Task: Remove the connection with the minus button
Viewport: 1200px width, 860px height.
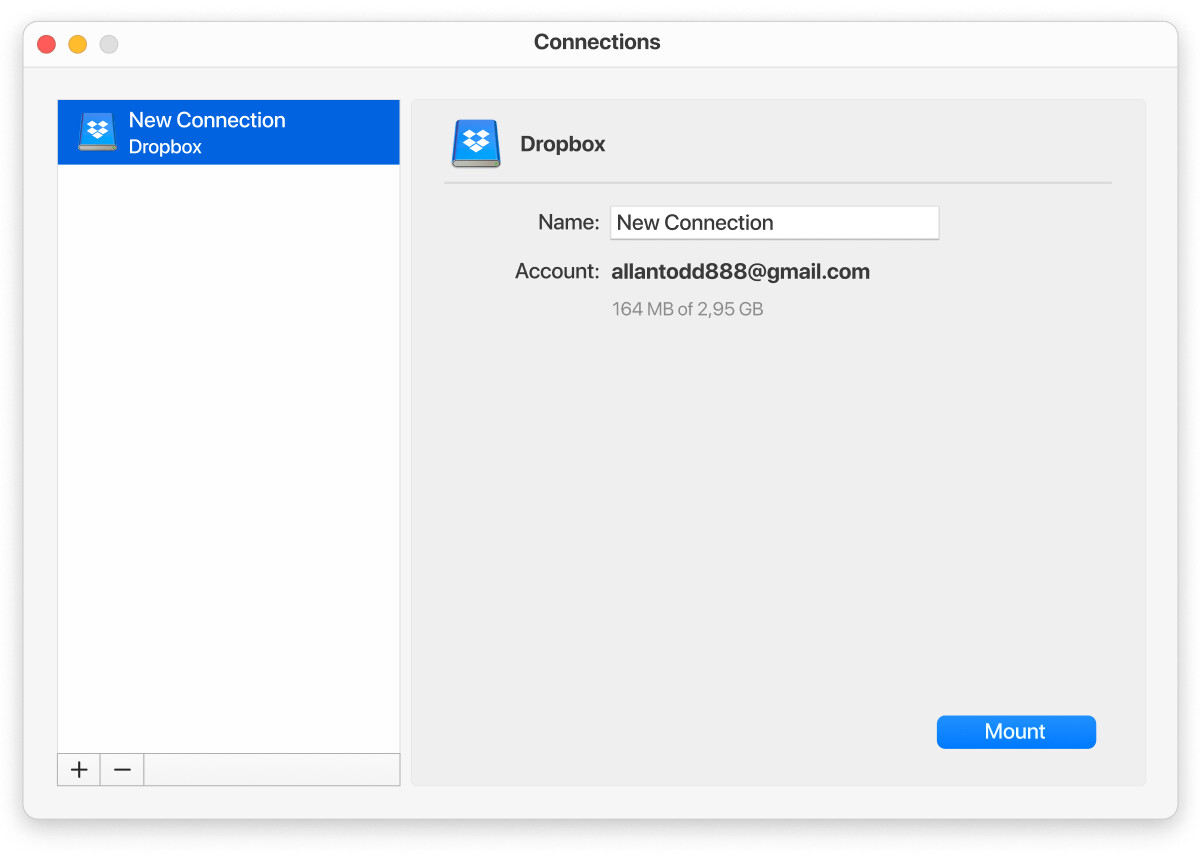Action: pos(122,770)
